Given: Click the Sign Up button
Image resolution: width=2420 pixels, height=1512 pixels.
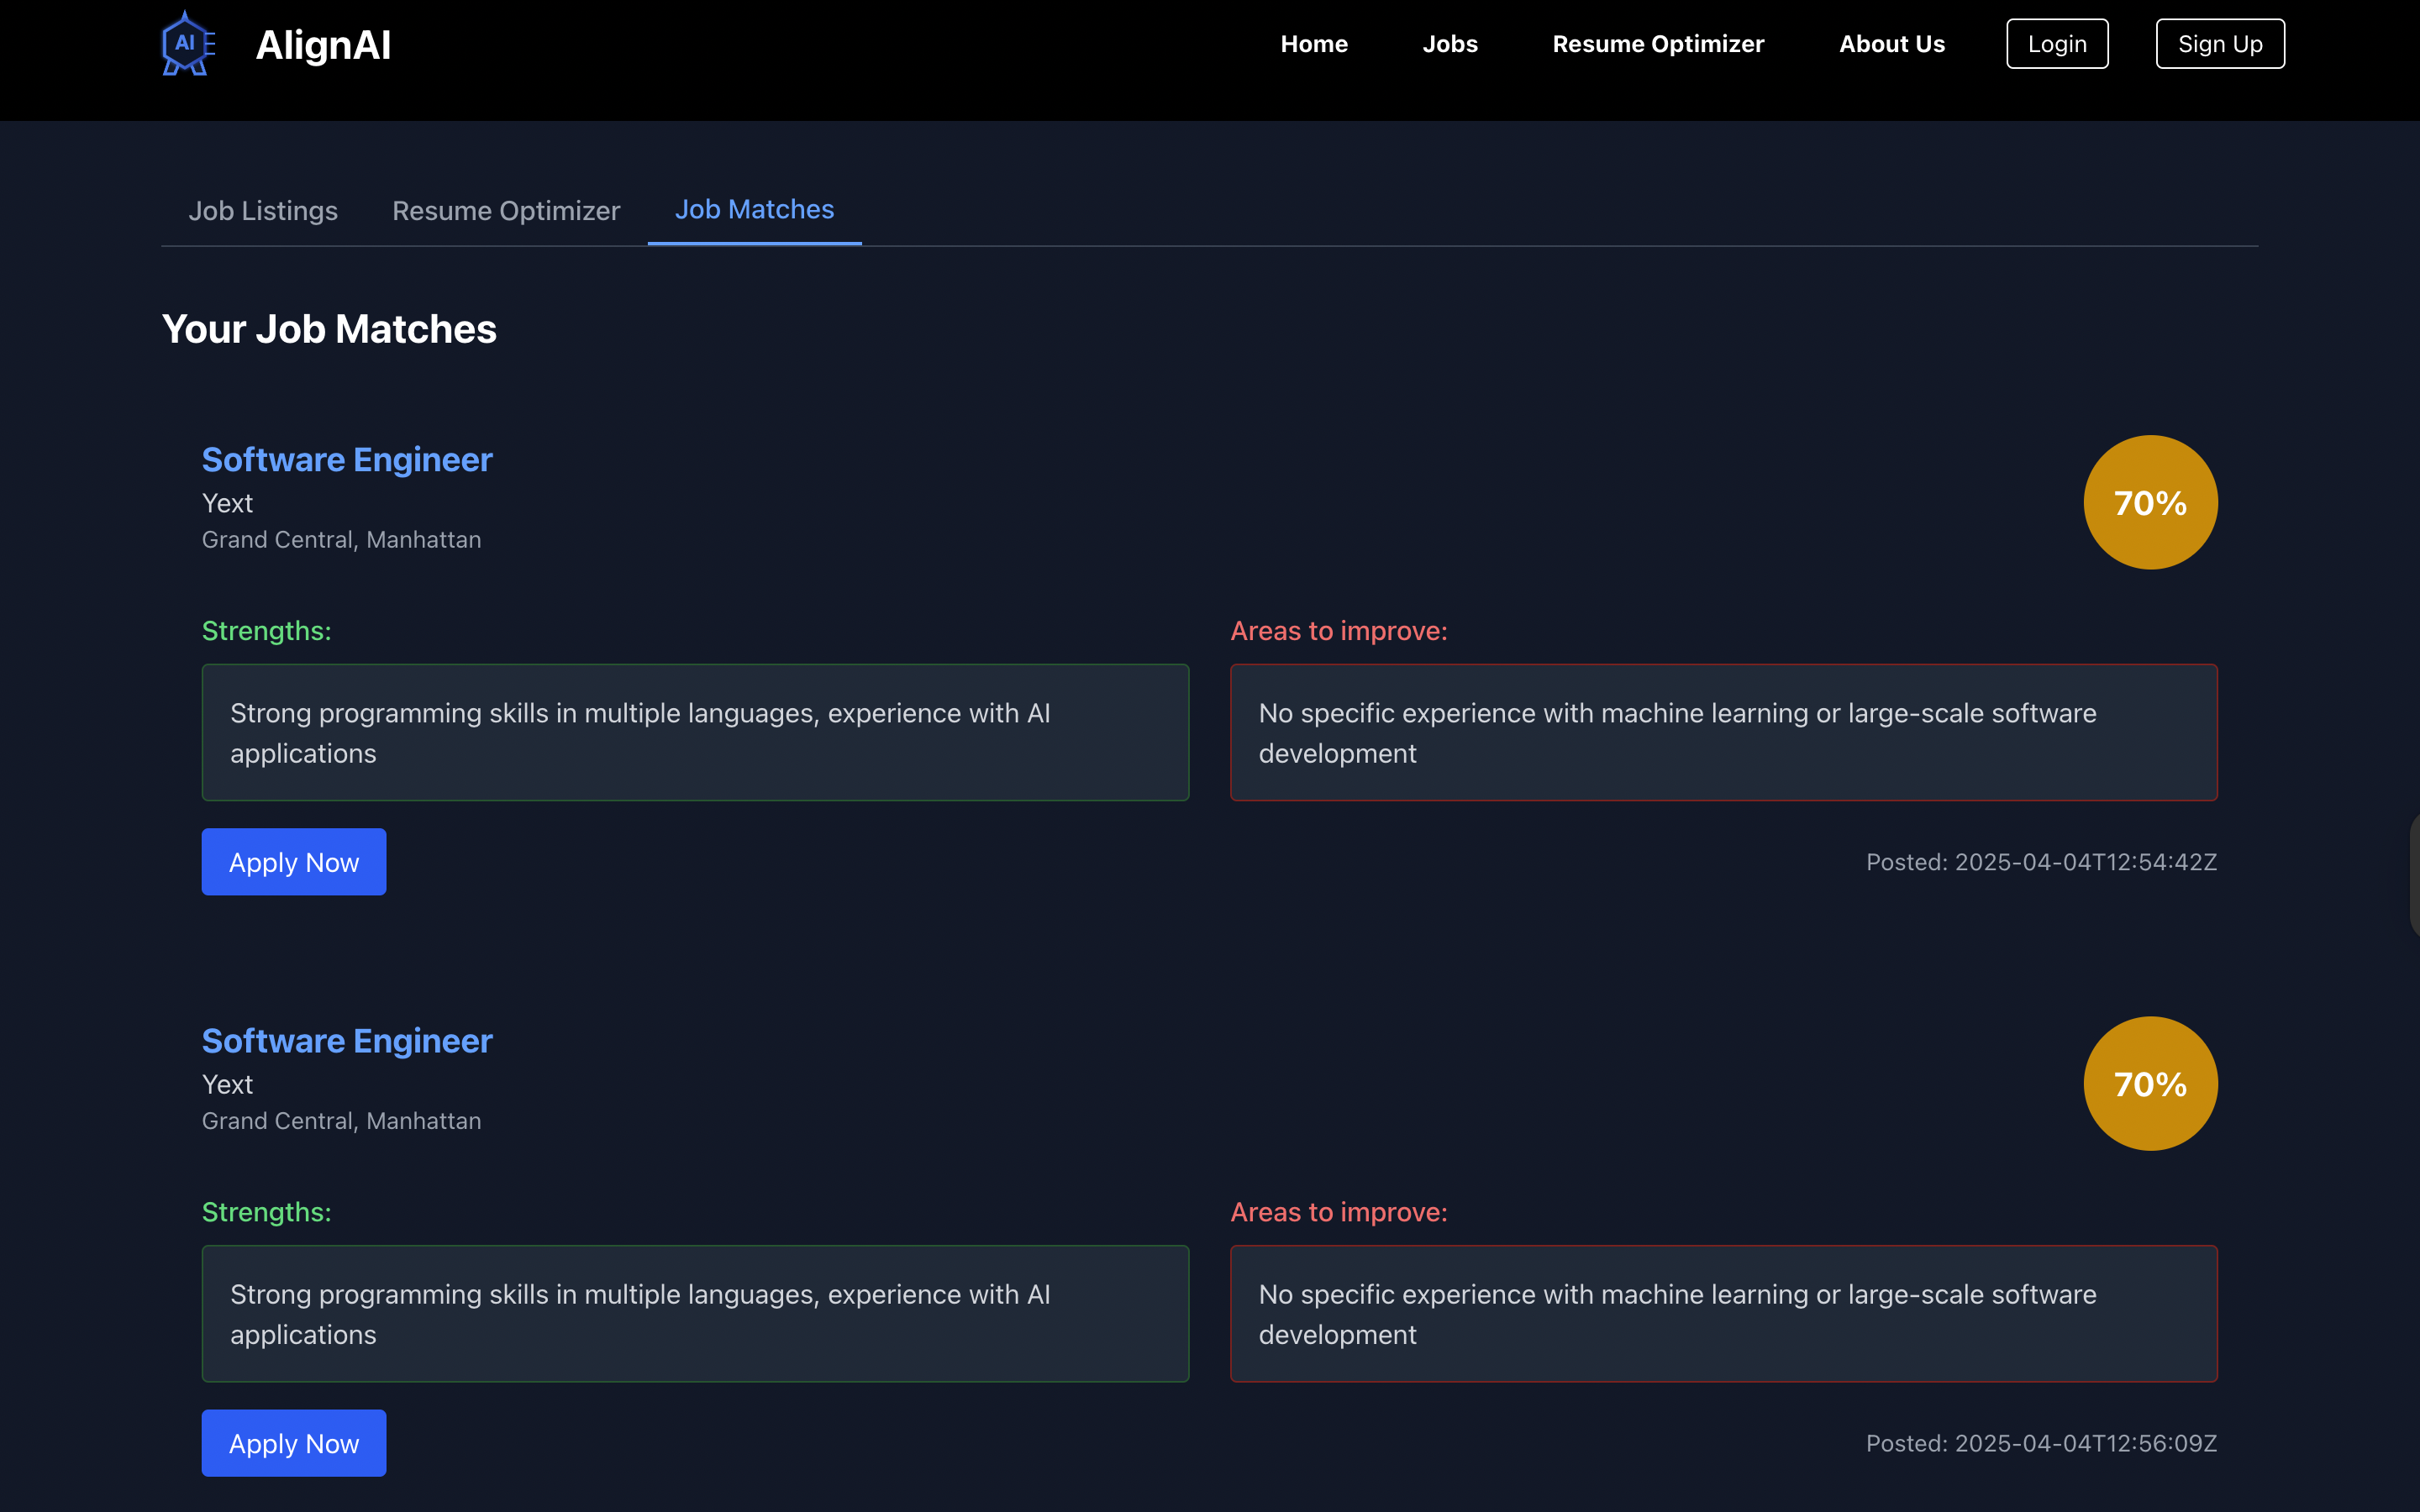Looking at the screenshot, I should (2219, 44).
